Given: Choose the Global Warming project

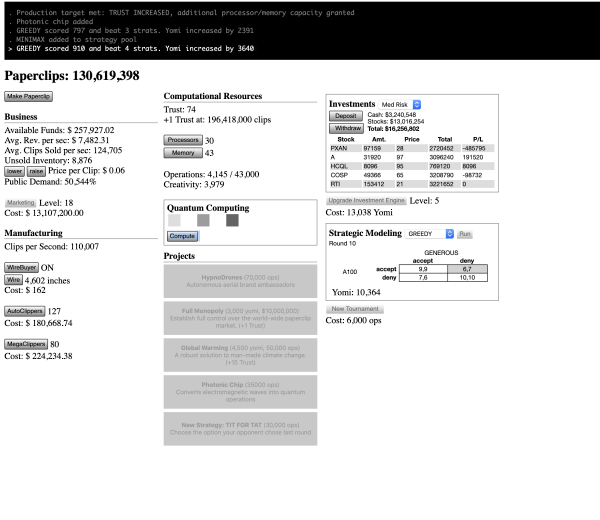Looking at the screenshot, I should tap(239, 353).
